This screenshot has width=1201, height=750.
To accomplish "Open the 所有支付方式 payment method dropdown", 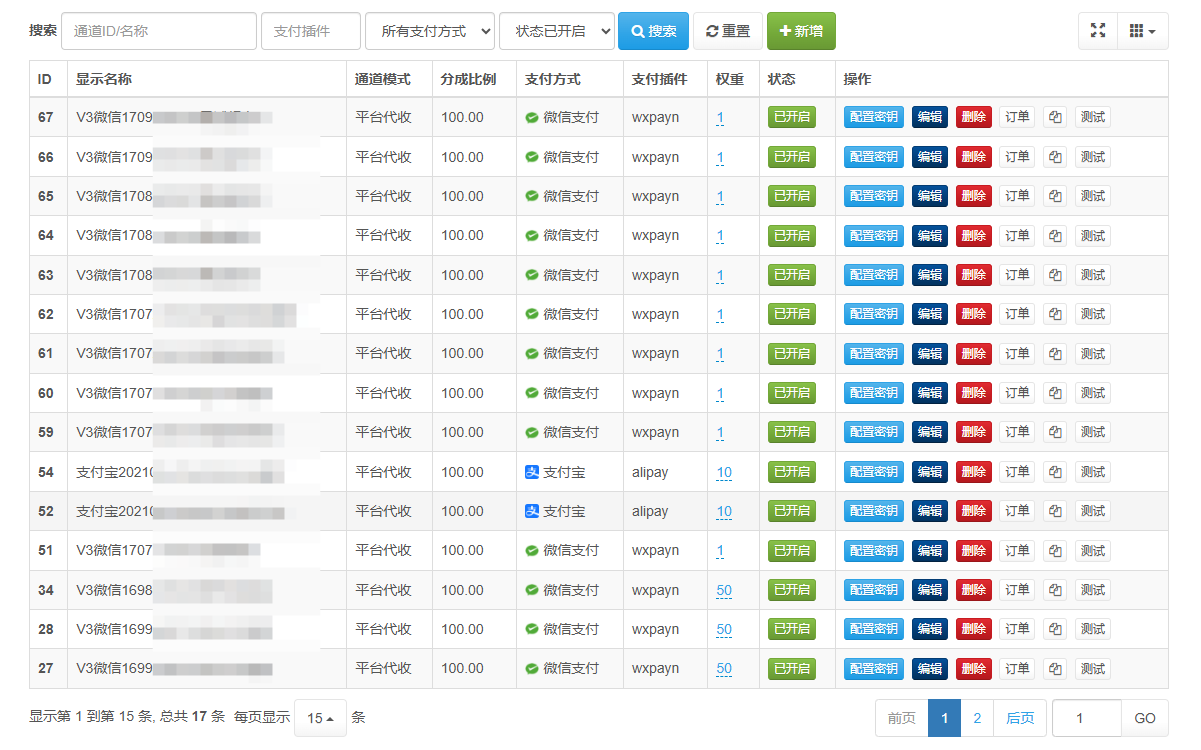I will tap(430, 31).
